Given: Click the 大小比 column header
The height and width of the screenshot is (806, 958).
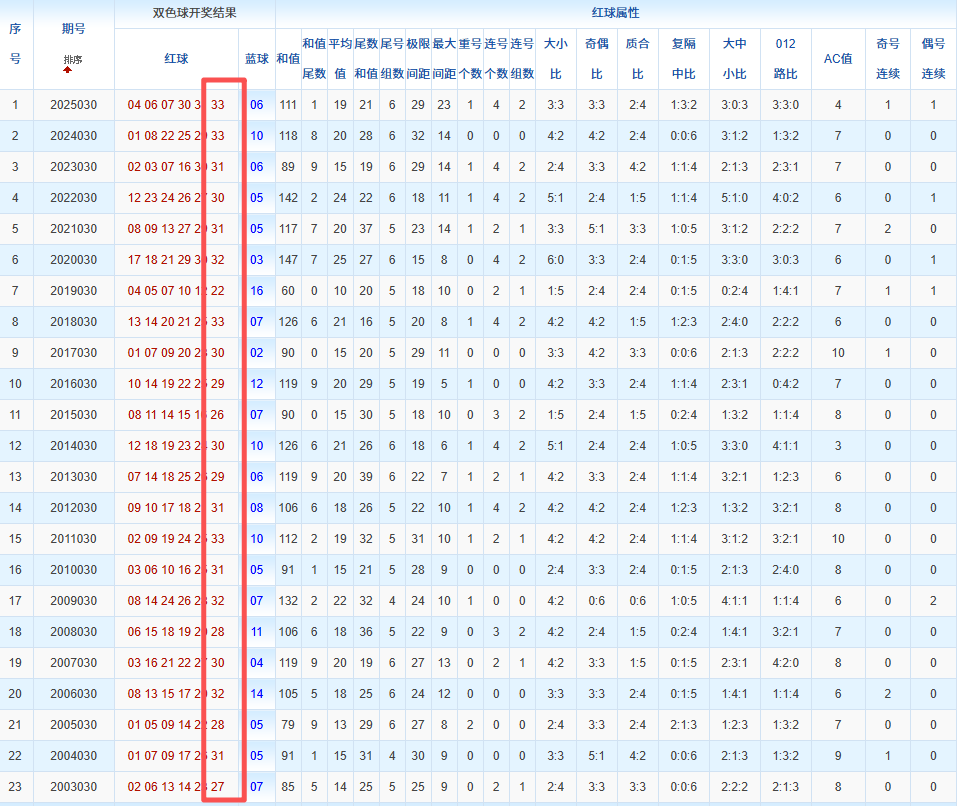Looking at the screenshot, I should click(555, 59).
